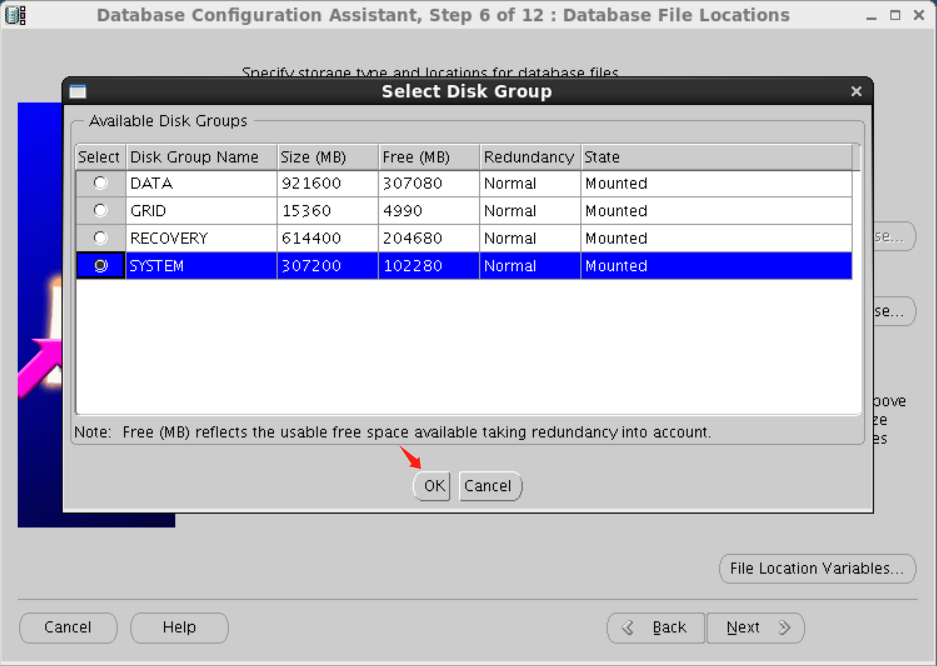Confirm selection with the OK button
The image size is (937, 666).
(432, 486)
